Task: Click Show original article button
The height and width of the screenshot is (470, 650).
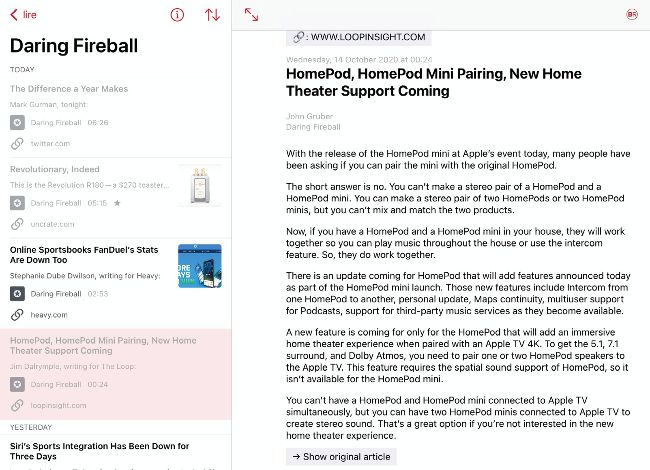Action: 341,457
